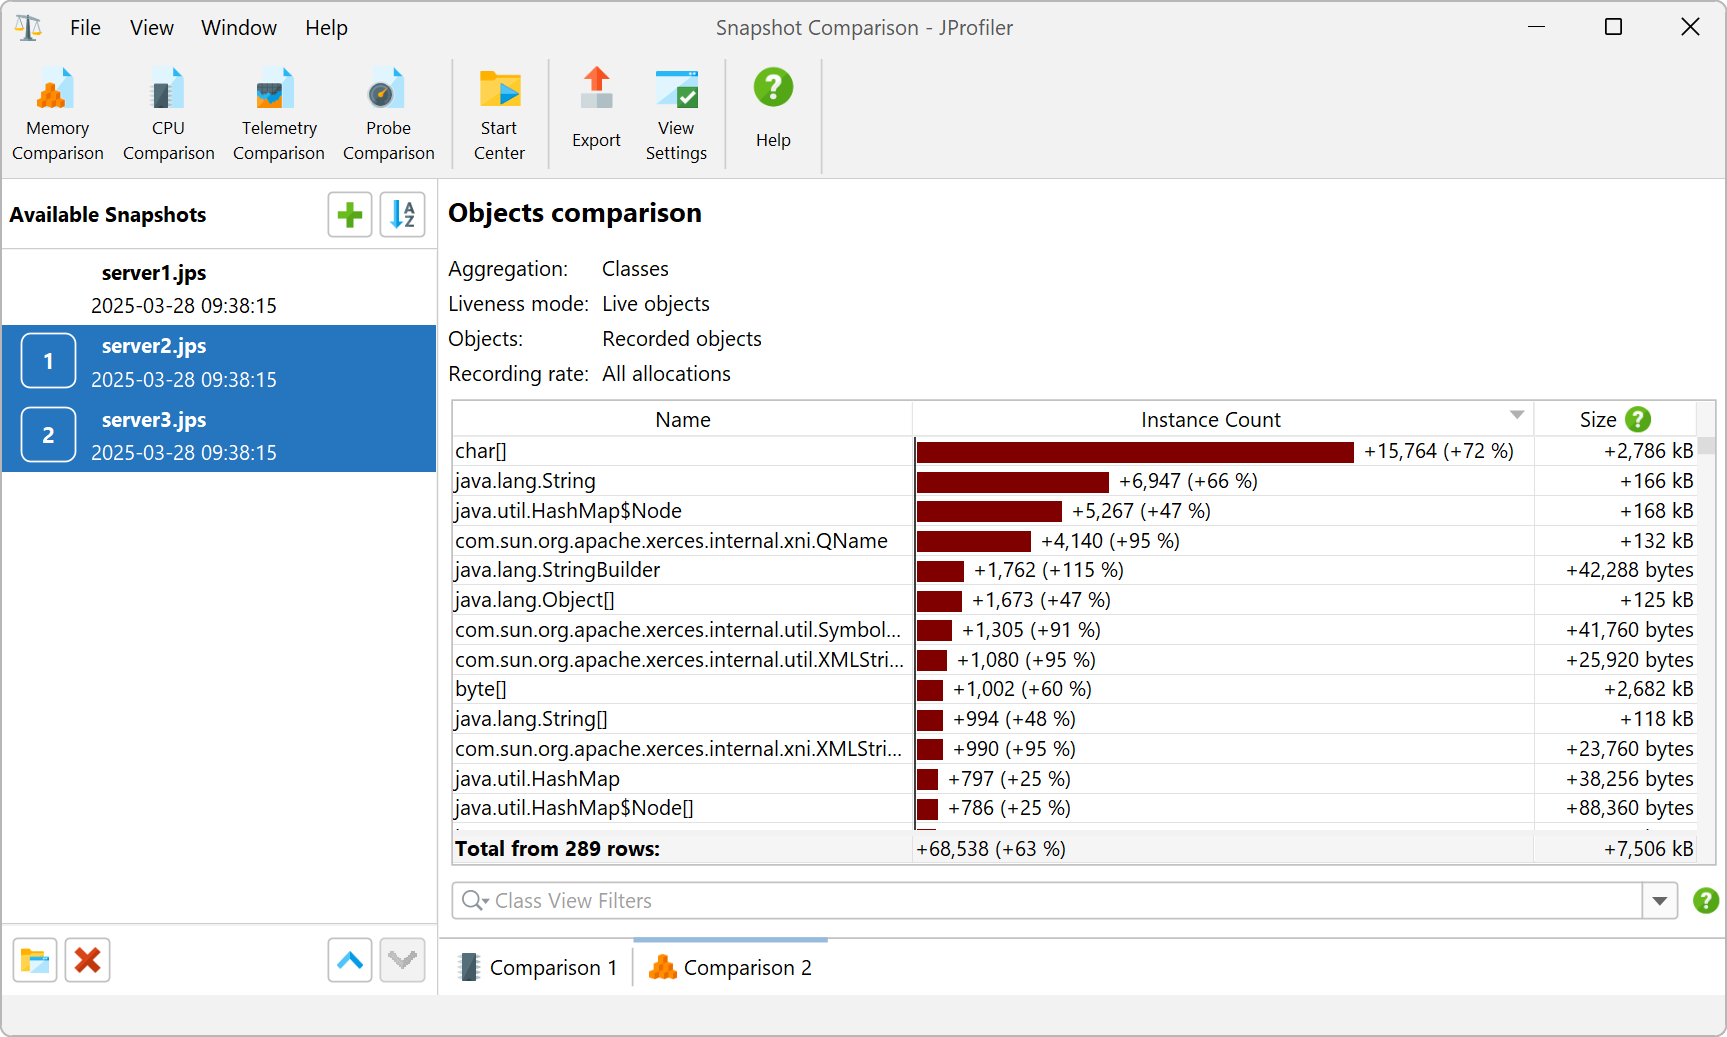Select the server2.jps snapshot
The height and width of the screenshot is (1037, 1727).
pyautogui.click(x=219, y=362)
